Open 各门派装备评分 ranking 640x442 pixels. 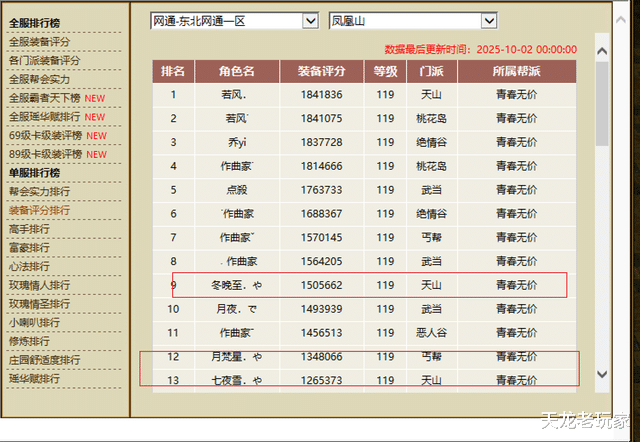point(44,60)
